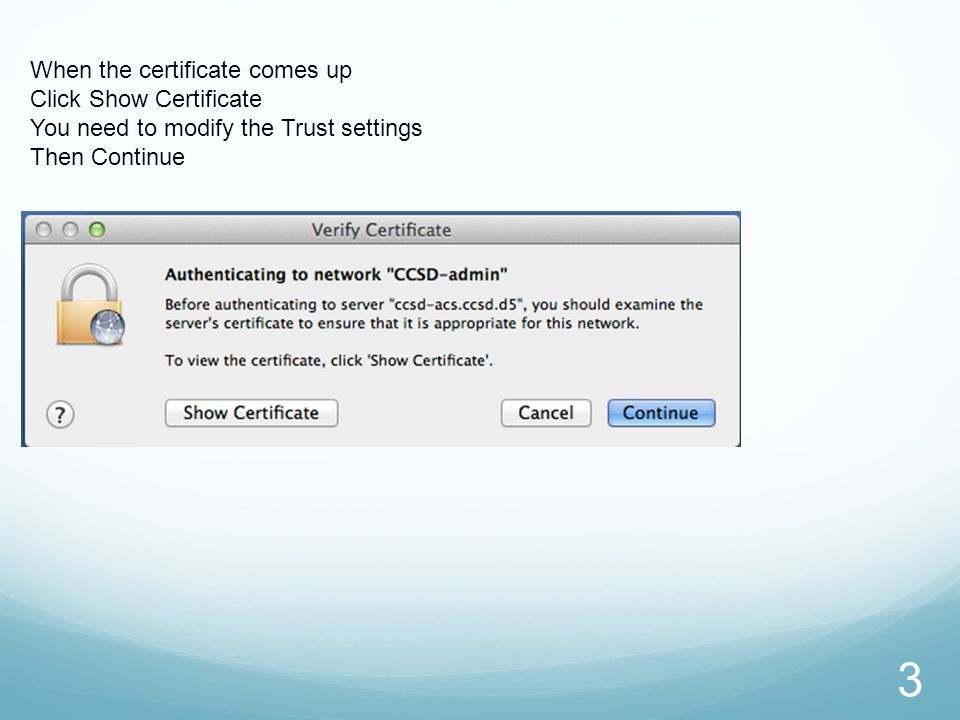Click the 'To view the certificate' sentence
This screenshot has width=960, height=720.
[329, 360]
